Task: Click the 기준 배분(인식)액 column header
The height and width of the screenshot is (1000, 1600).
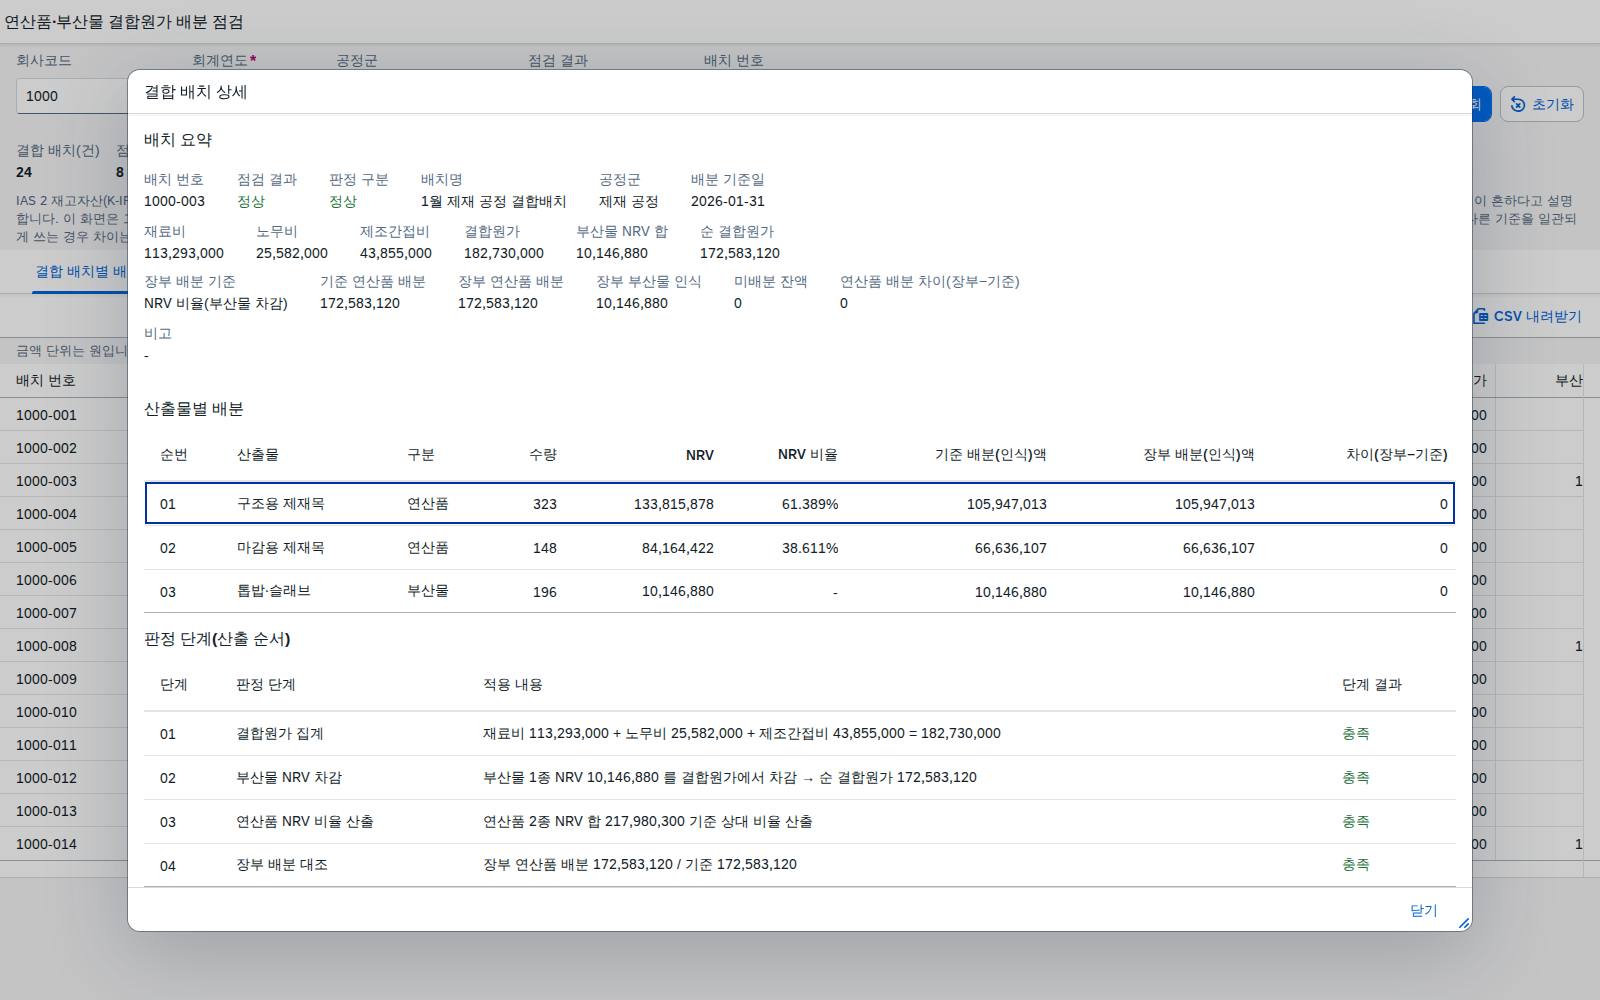Action: [x=991, y=455]
